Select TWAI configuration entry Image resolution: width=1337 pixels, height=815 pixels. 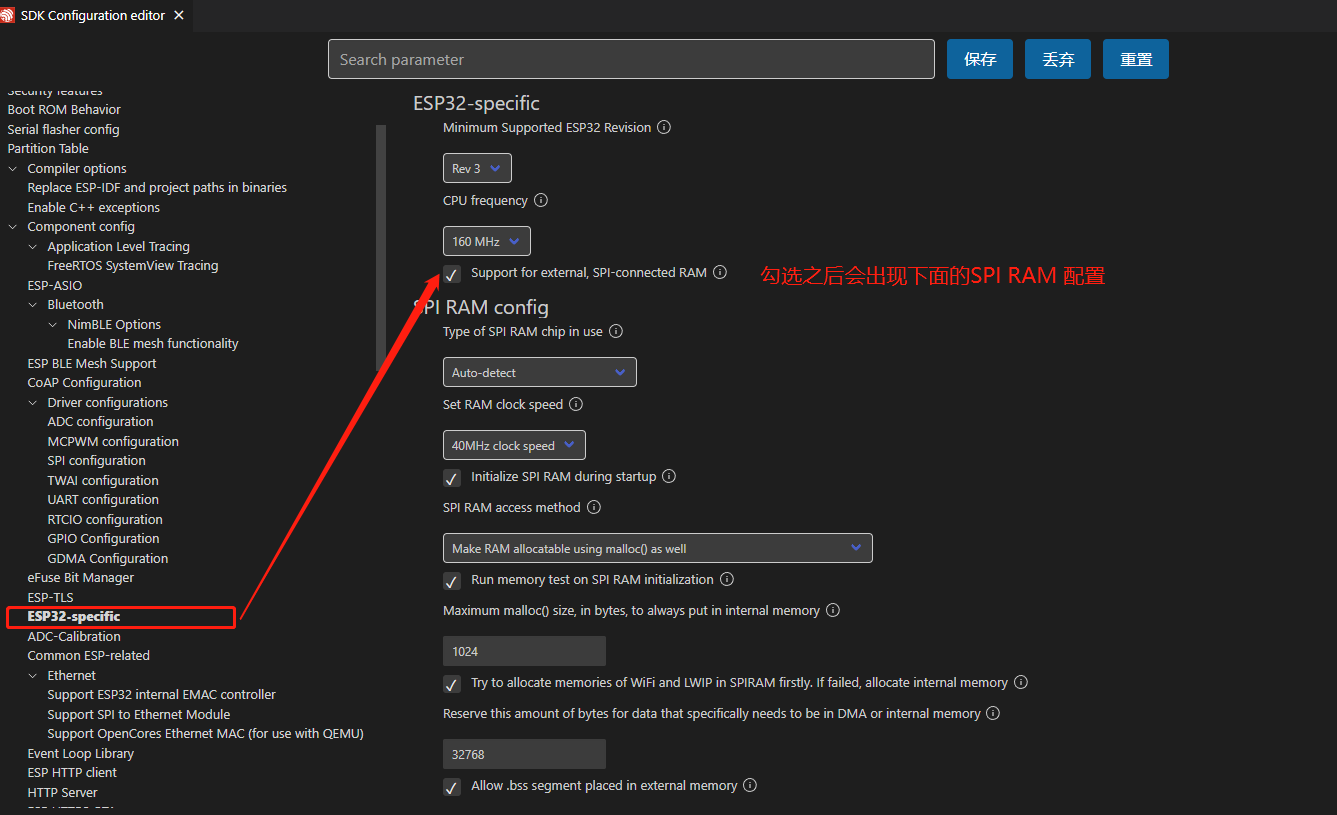tap(103, 480)
